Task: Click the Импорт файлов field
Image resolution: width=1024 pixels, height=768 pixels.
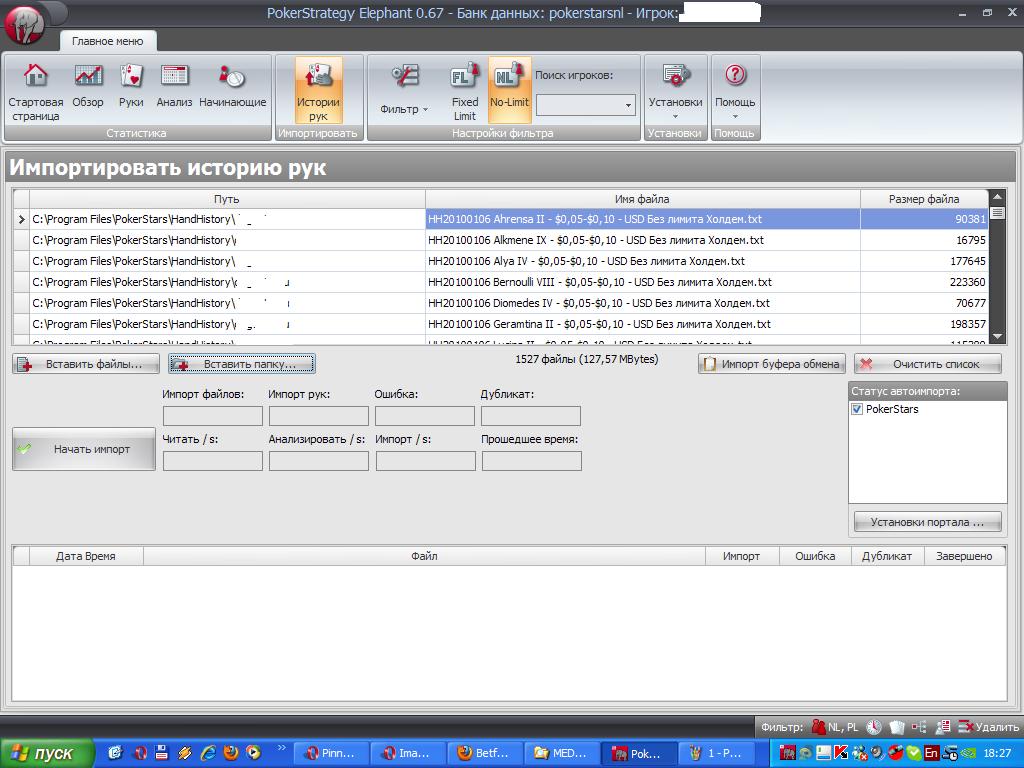Action: point(213,416)
